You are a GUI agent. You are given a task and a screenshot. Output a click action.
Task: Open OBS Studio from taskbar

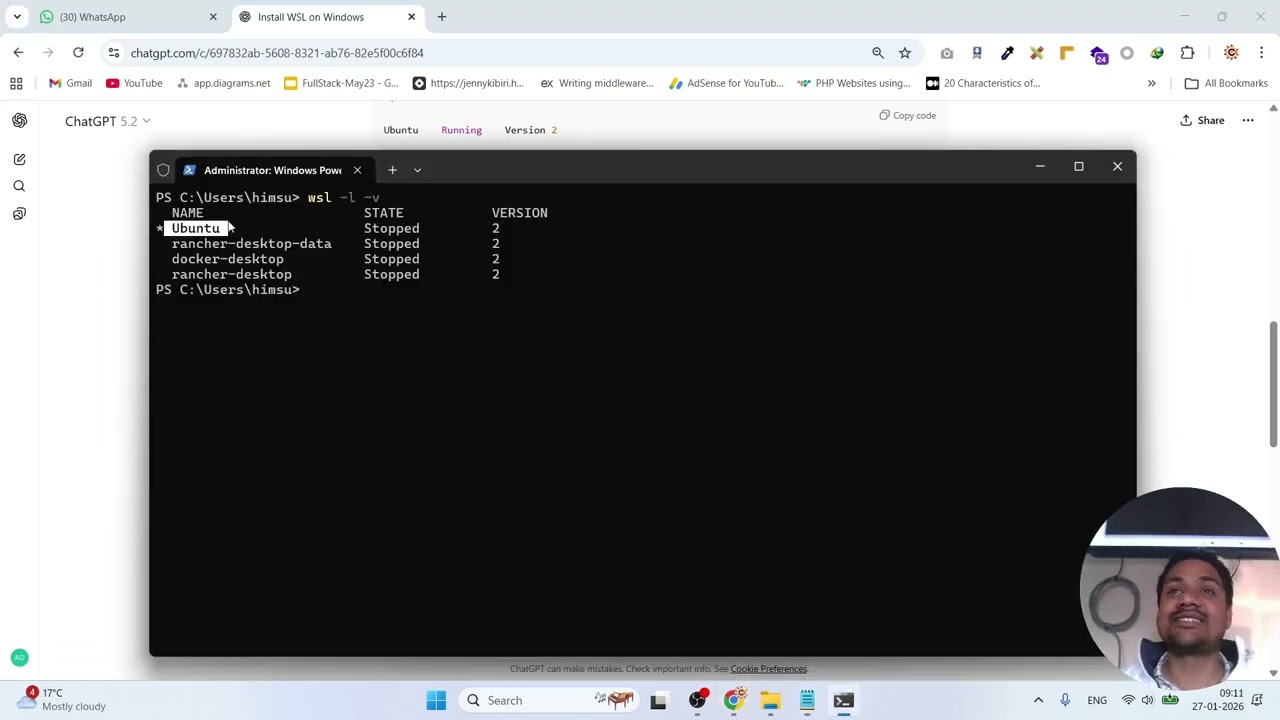(697, 701)
